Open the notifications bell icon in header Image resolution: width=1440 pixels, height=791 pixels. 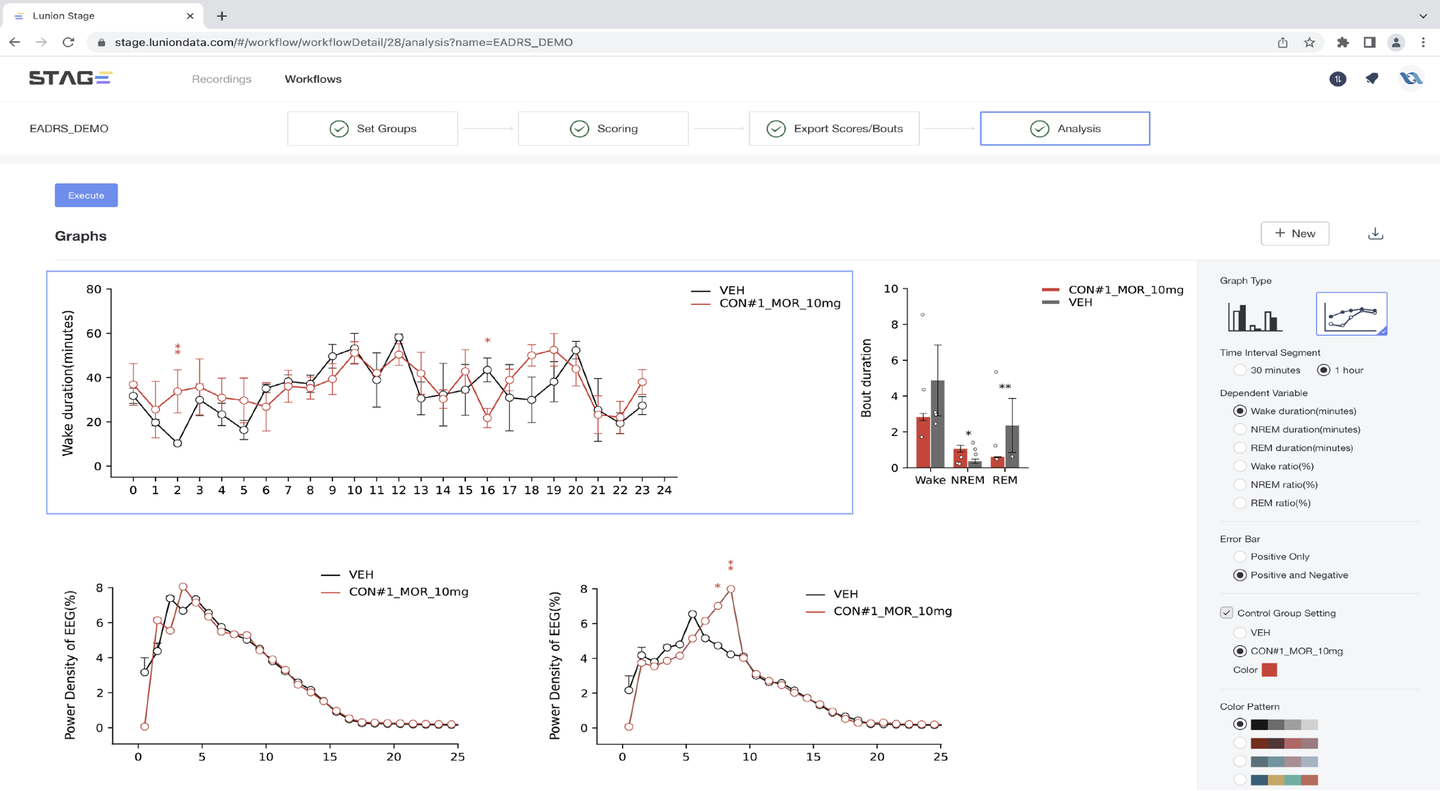(x=1372, y=79)
